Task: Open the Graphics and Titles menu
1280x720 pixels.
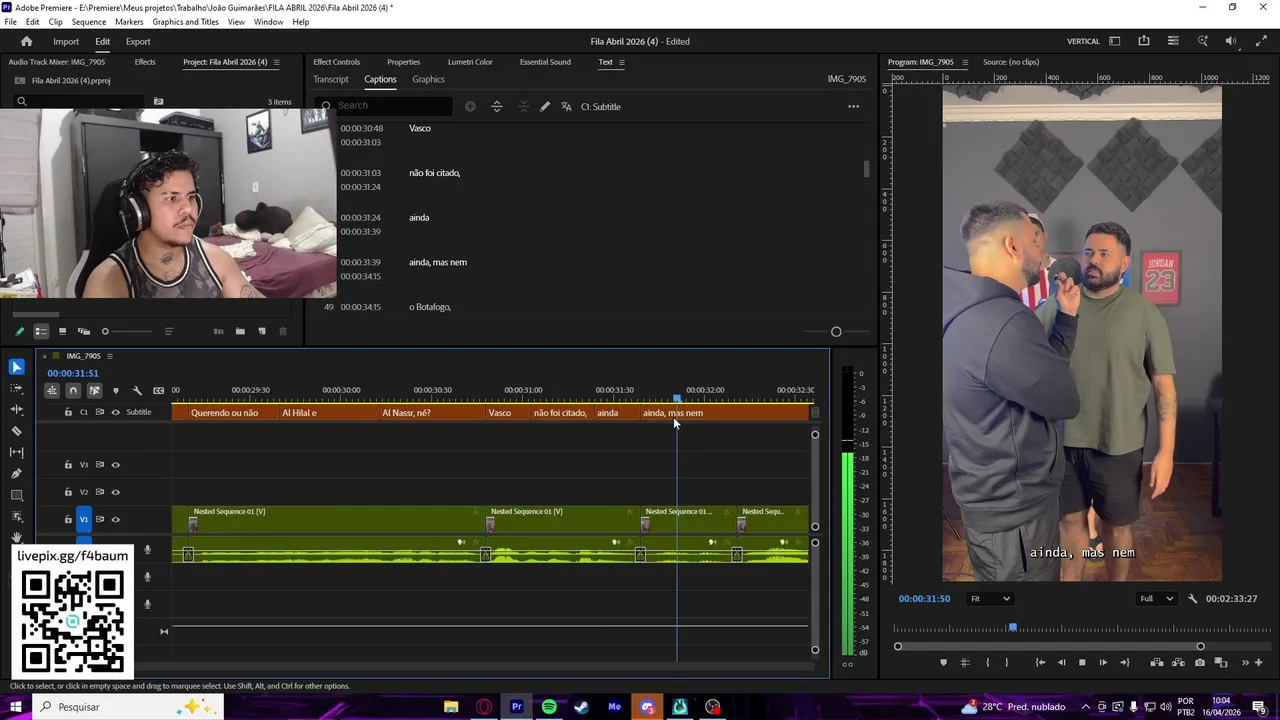Action: coord(186,21)
